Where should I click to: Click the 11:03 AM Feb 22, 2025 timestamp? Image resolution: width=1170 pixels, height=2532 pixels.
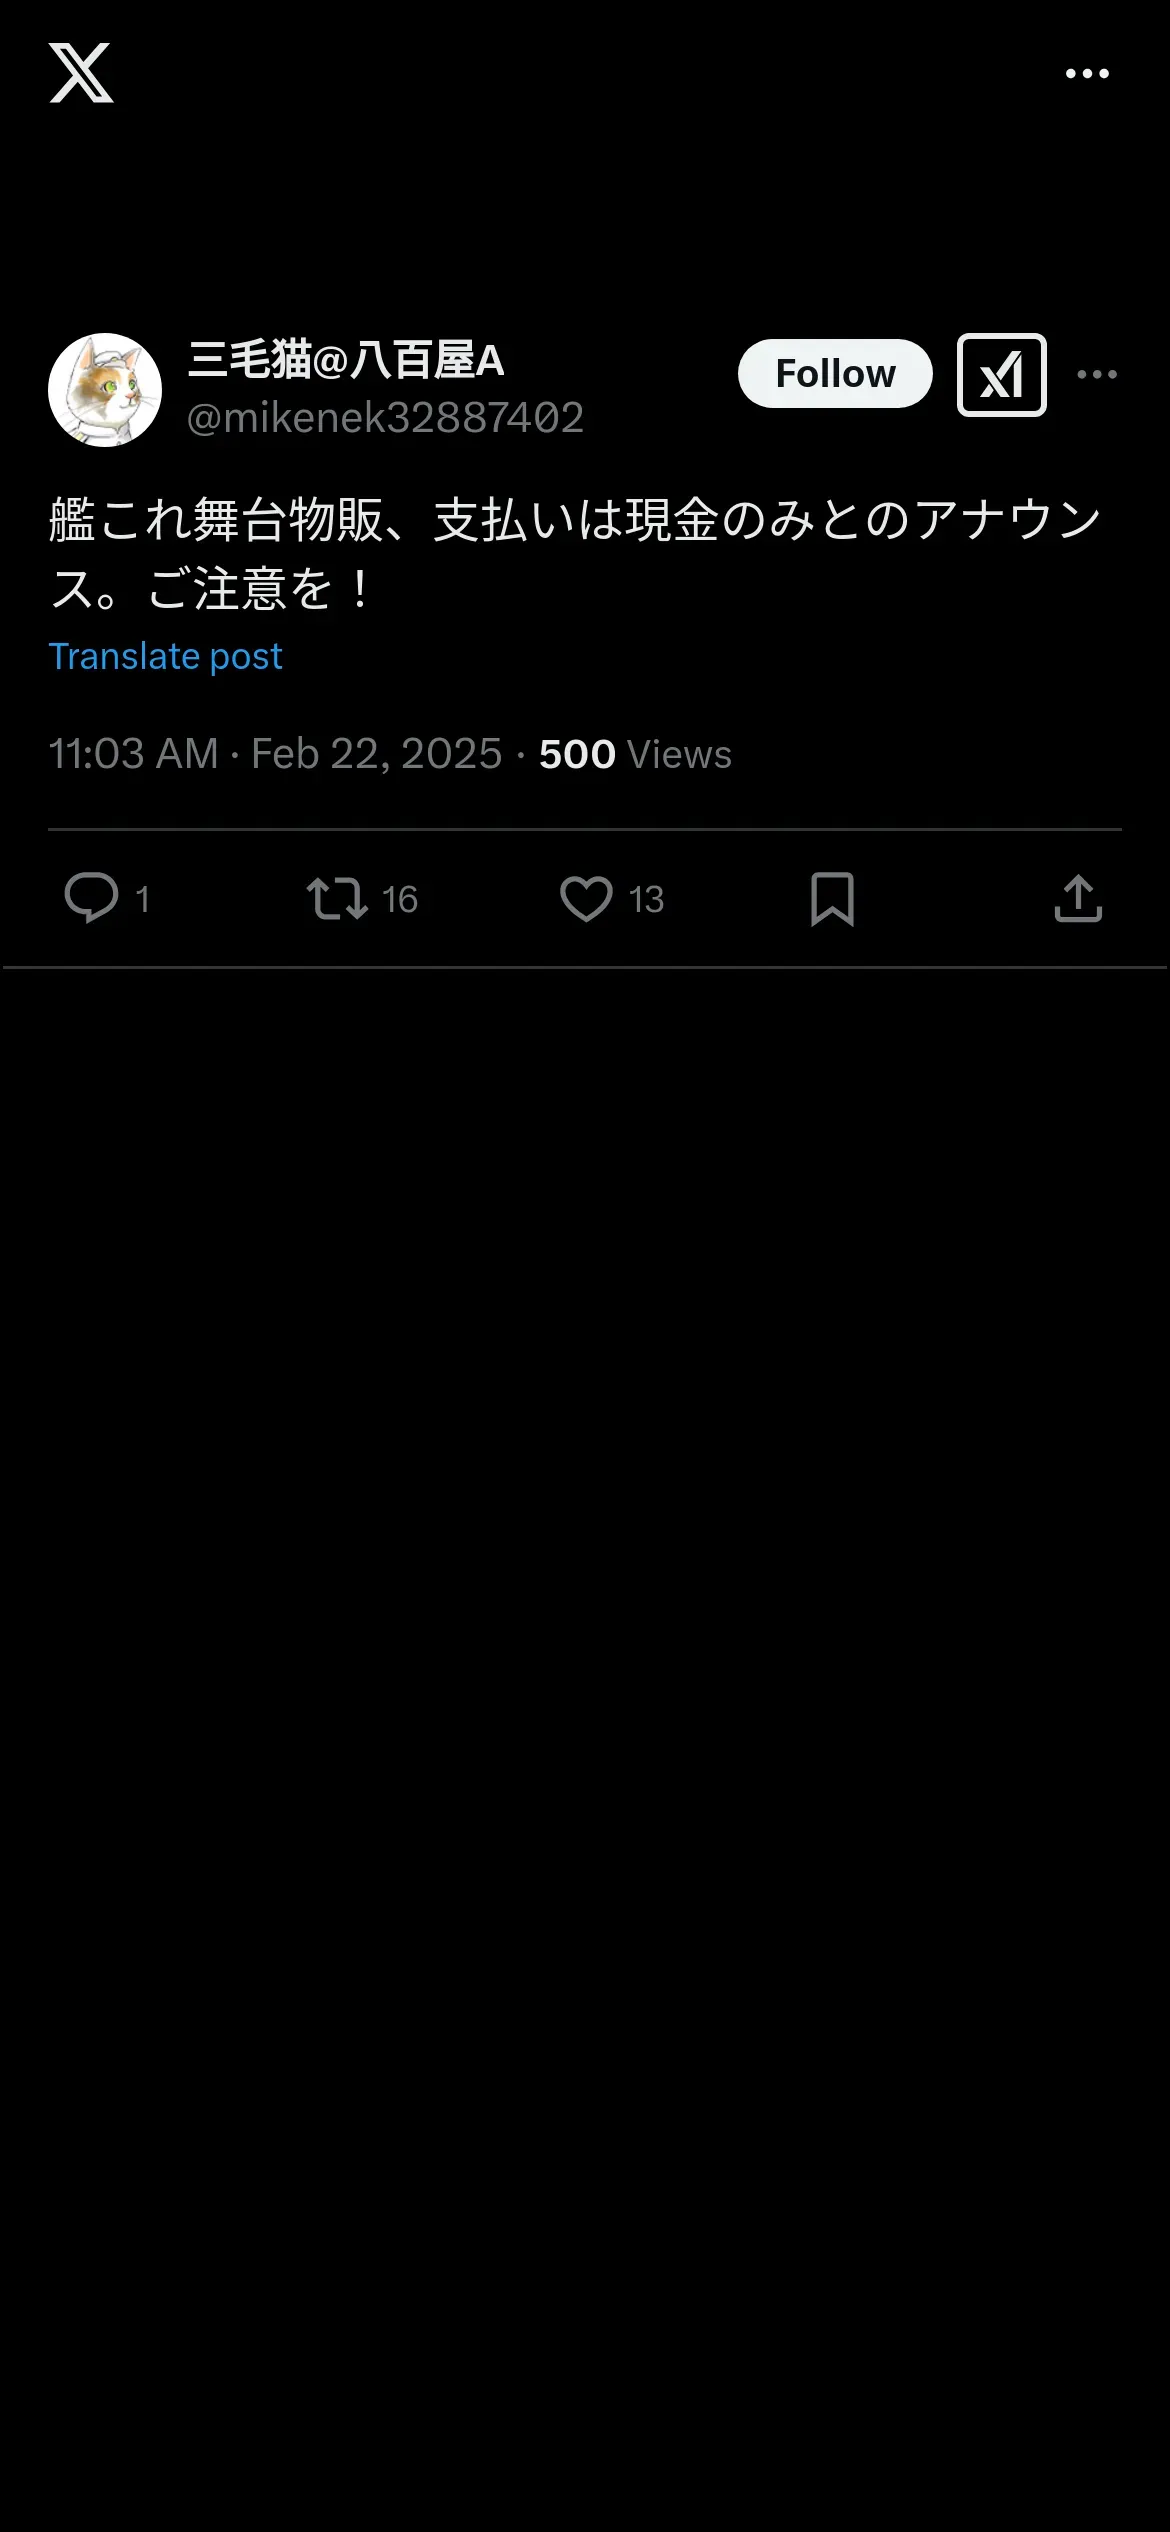(275, 754)
